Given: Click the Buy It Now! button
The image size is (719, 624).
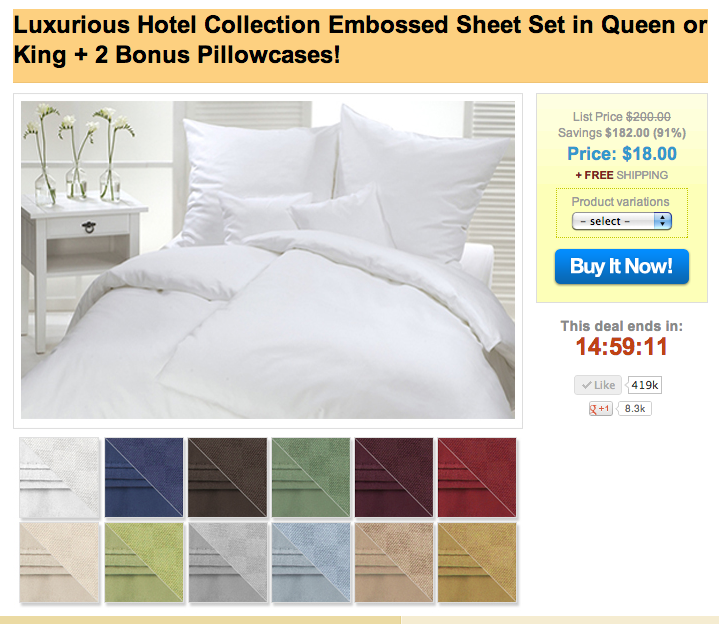Looking at the screenshot, I should [x=622, y=266].
